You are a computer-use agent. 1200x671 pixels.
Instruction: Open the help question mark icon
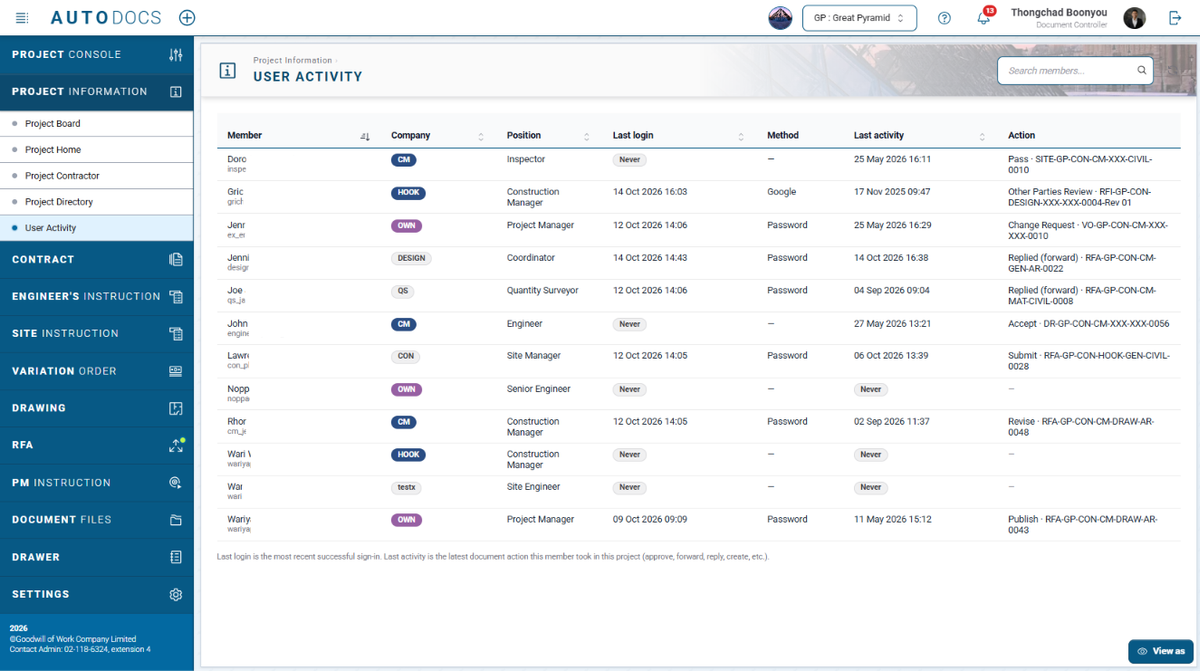tap(944, 18)
